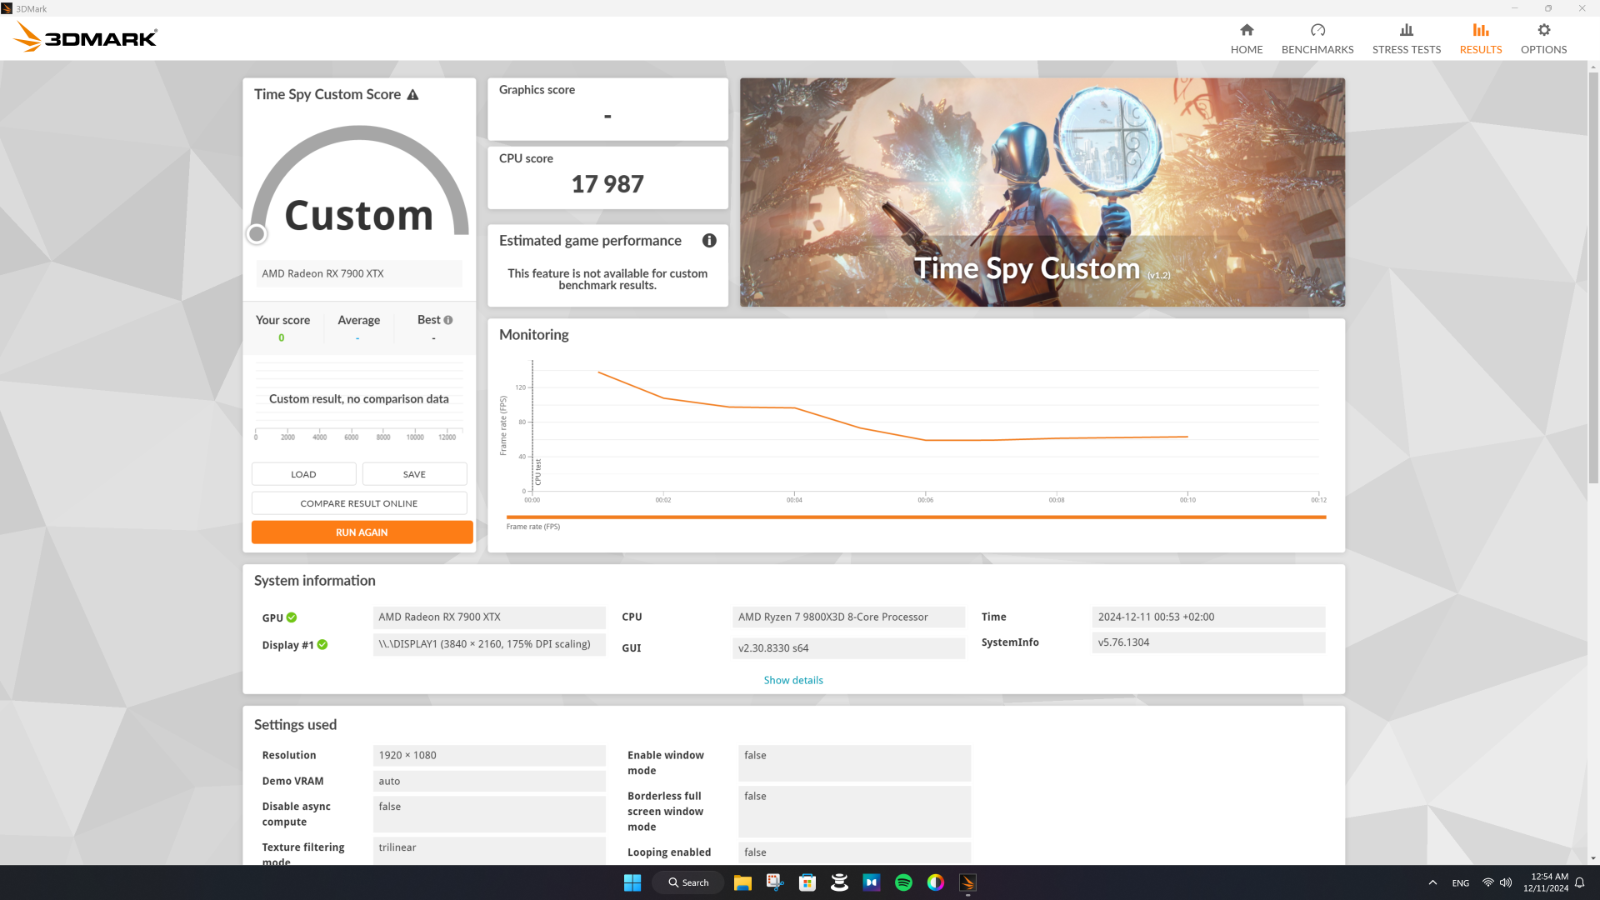Image resolution: width=1600 pixels, height=900 pixels.
Task: Click the Custom result, no comparison data text
Action: 359,399
